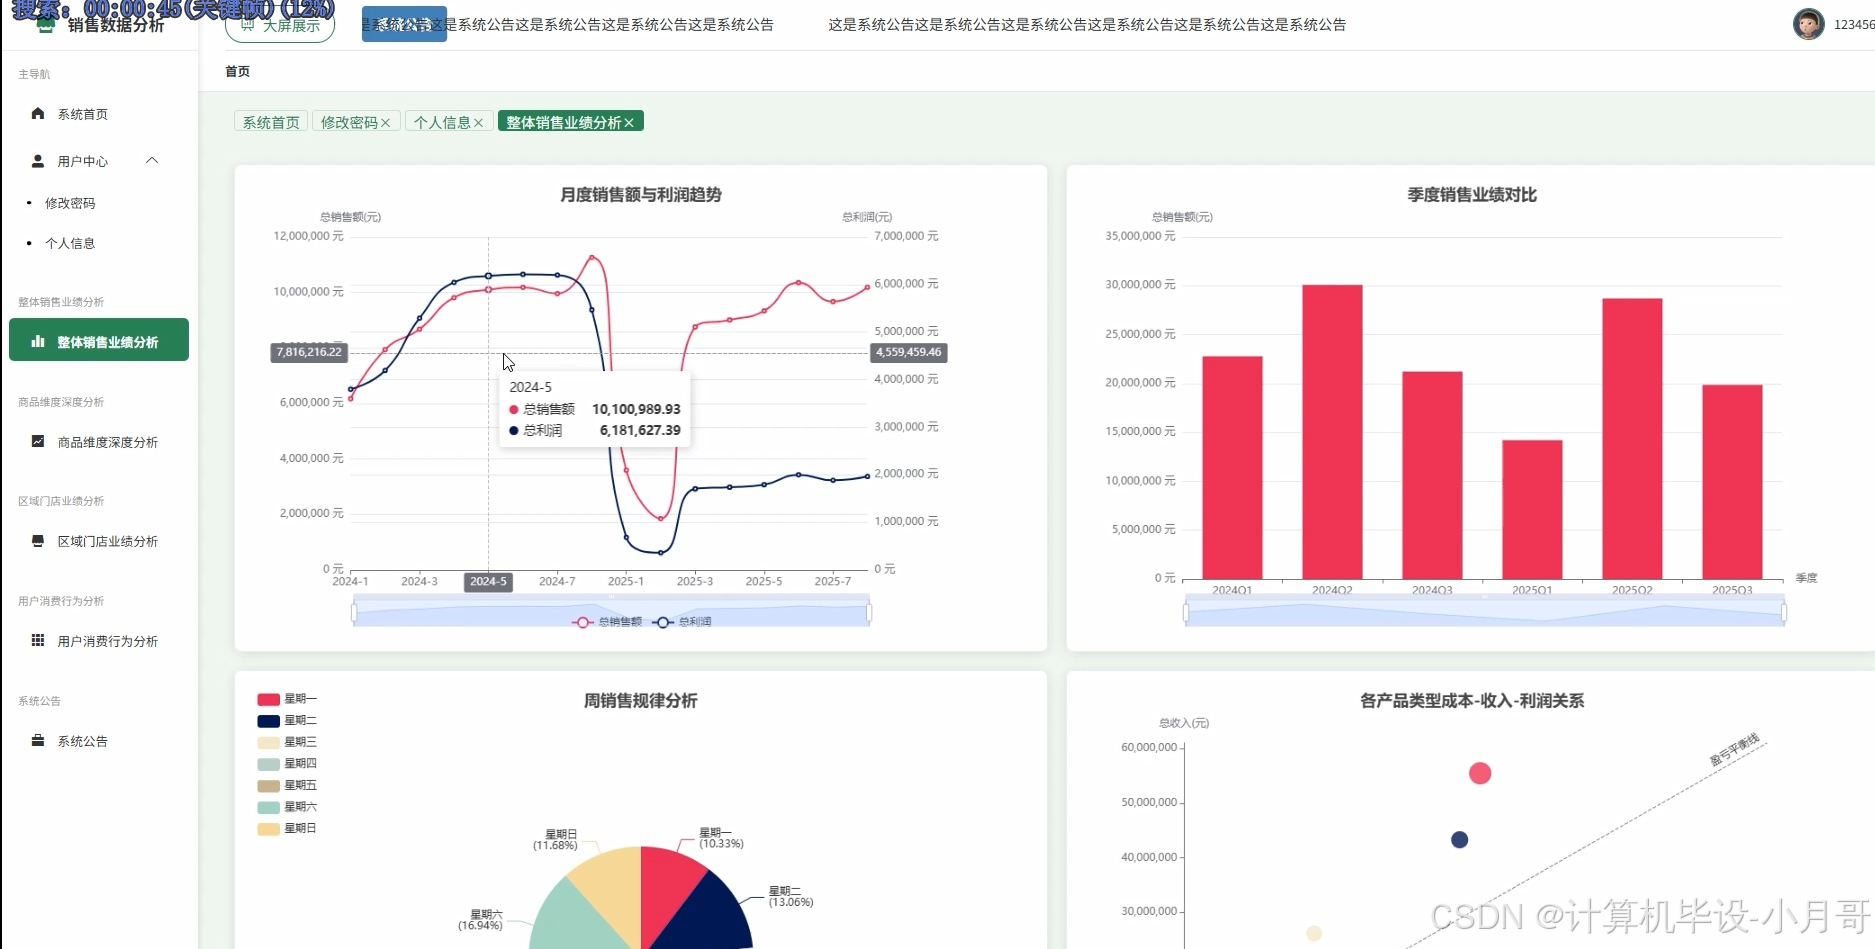Viewport: 1875px width, 949px height.
Task: Click the 大屏展示 button
Action: (280, 25)
